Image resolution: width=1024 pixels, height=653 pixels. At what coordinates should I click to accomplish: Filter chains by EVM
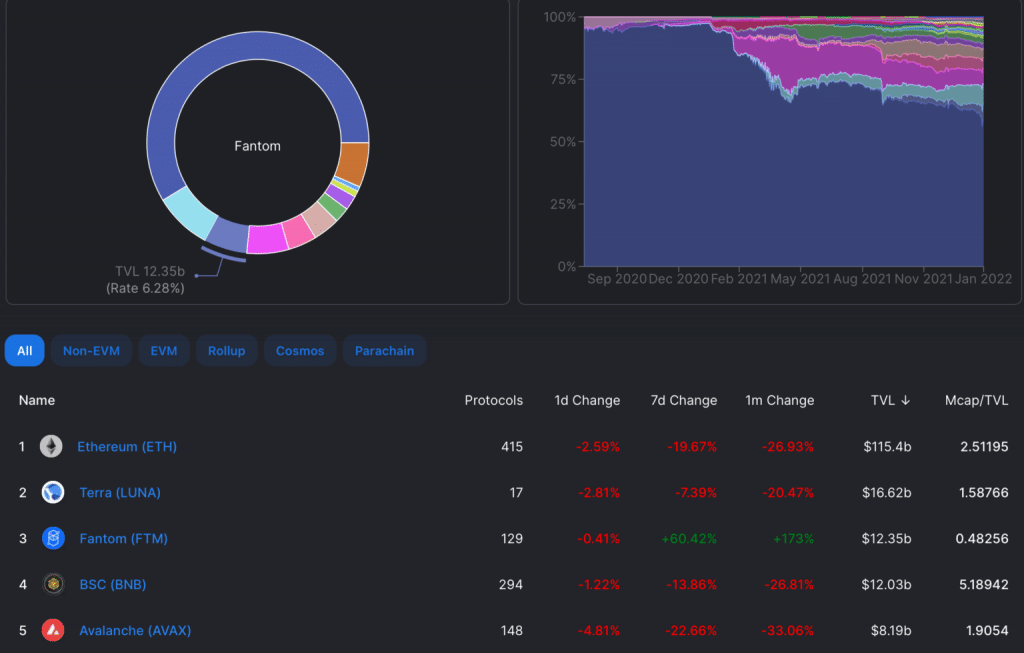(x=164, y=351)
